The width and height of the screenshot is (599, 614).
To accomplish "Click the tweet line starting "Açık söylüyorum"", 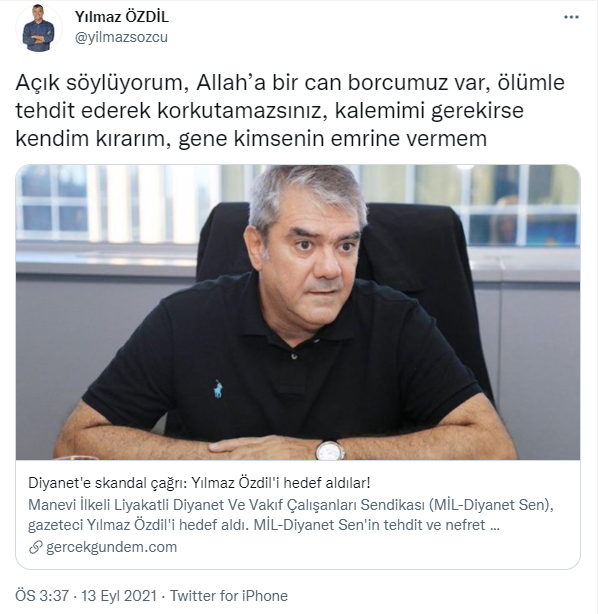I will (290, 83).
